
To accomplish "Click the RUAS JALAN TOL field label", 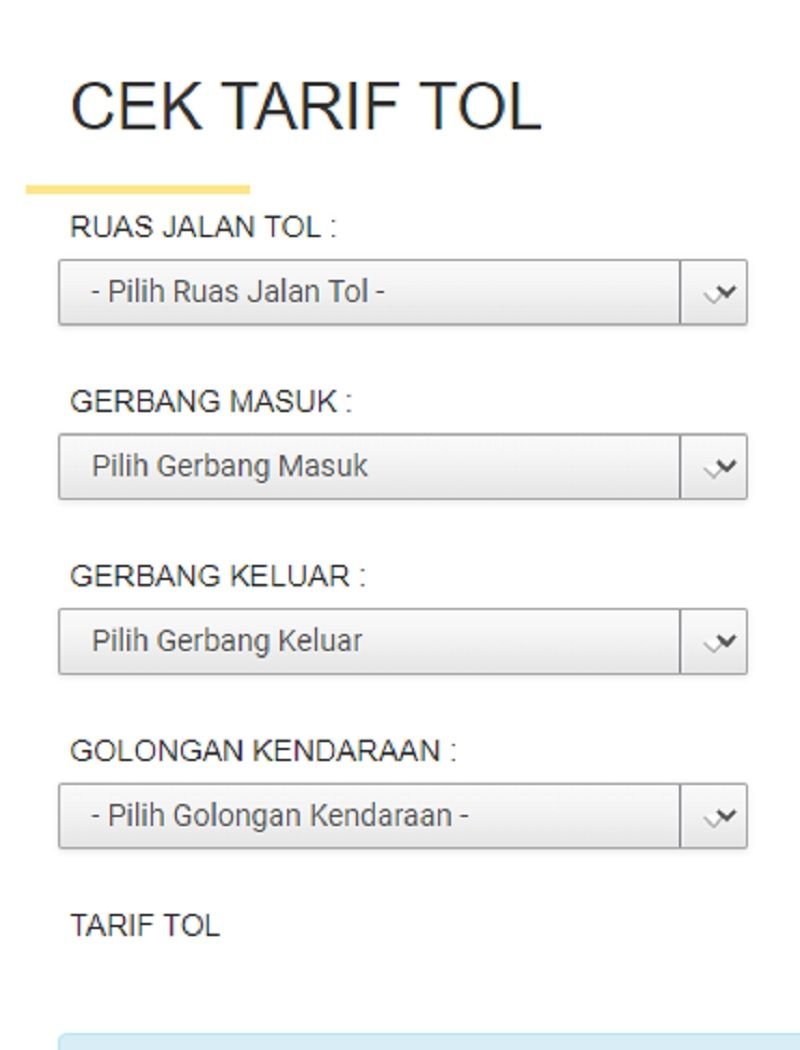I will tap(203, 227).
